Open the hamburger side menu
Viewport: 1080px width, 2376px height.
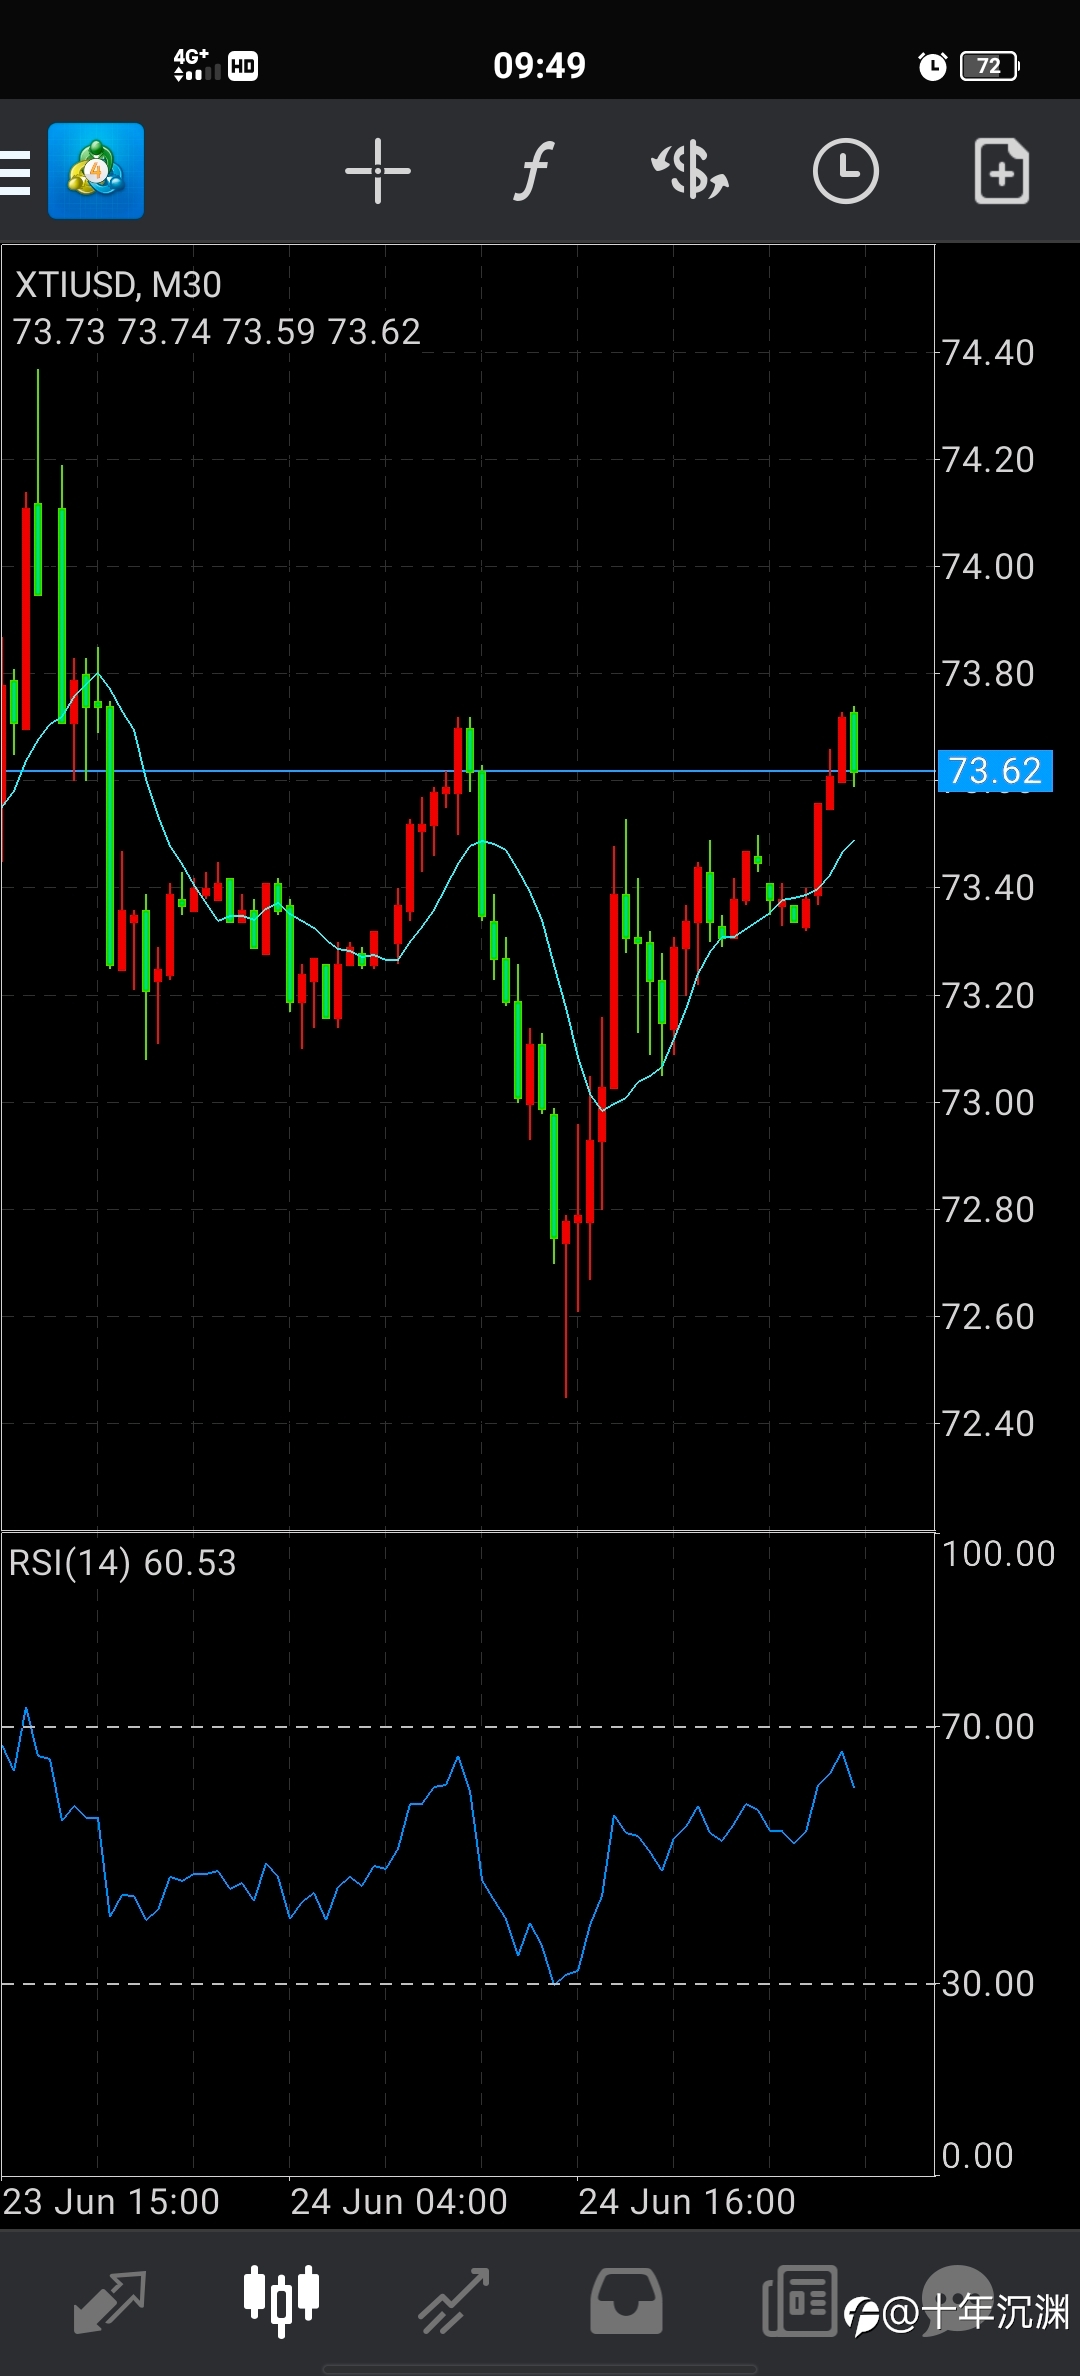pyautogui.click(x=14, y=172)
